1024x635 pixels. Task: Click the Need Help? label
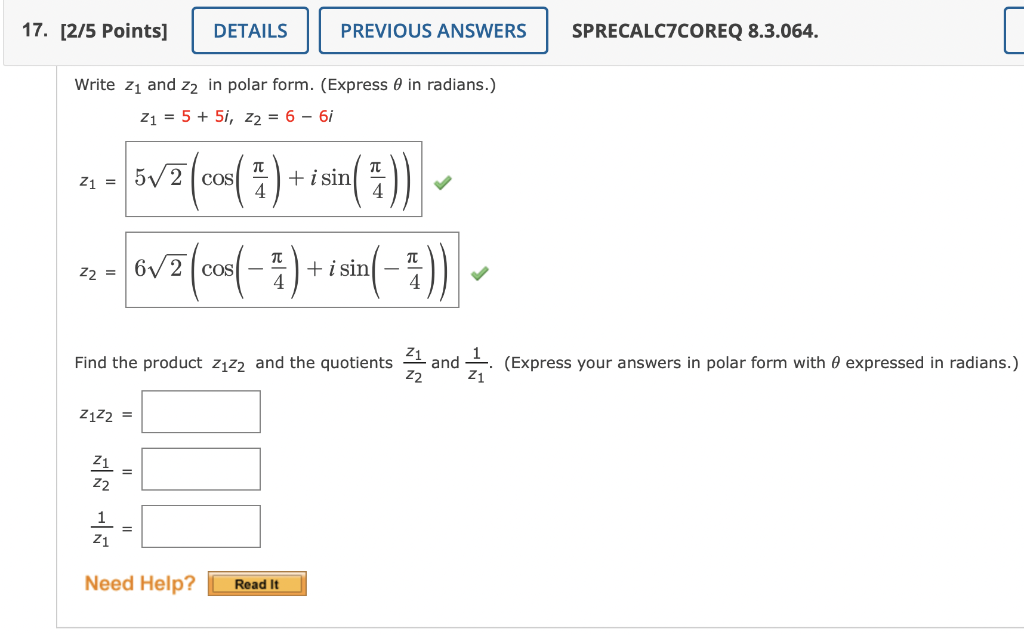click(138, 583)
